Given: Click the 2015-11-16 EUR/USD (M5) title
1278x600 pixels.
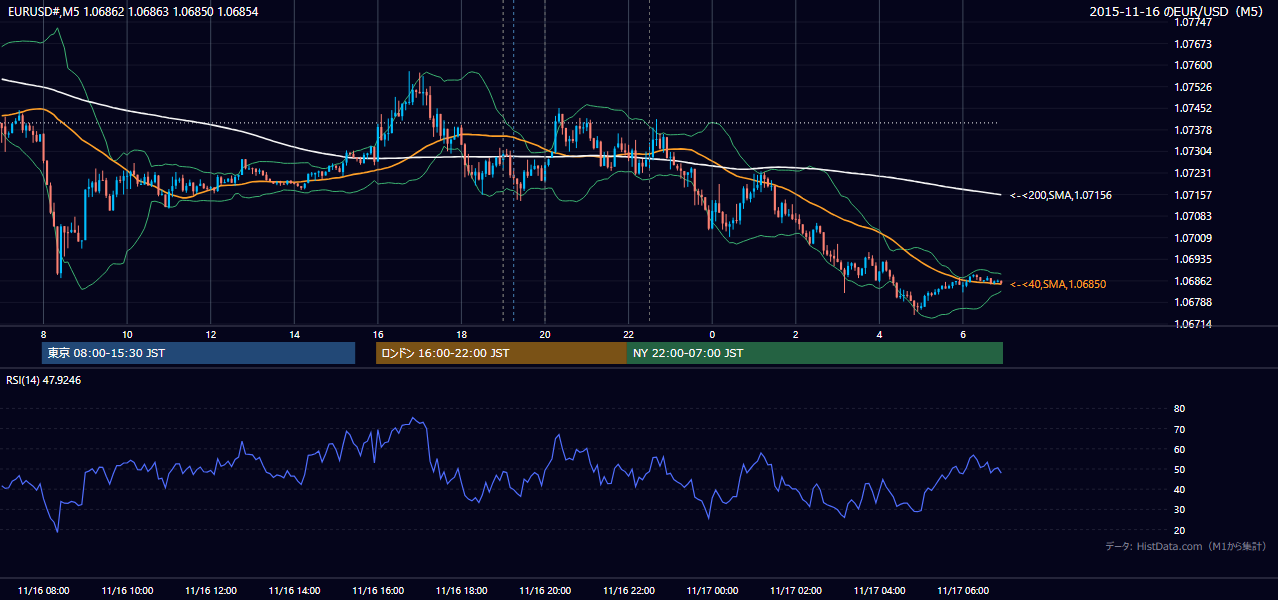Looking at the screenshot, I should coord(1178,11).
